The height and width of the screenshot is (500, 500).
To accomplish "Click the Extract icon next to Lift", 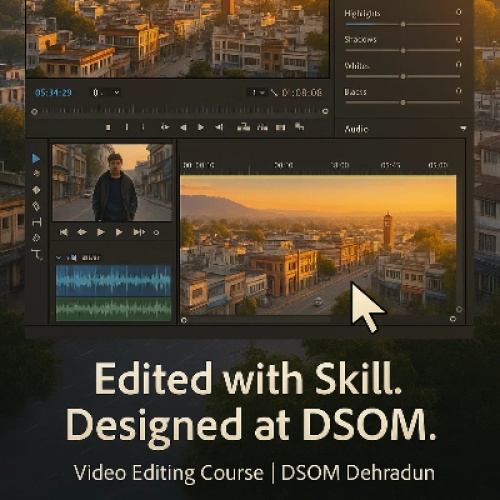I will tap(262, 127).
